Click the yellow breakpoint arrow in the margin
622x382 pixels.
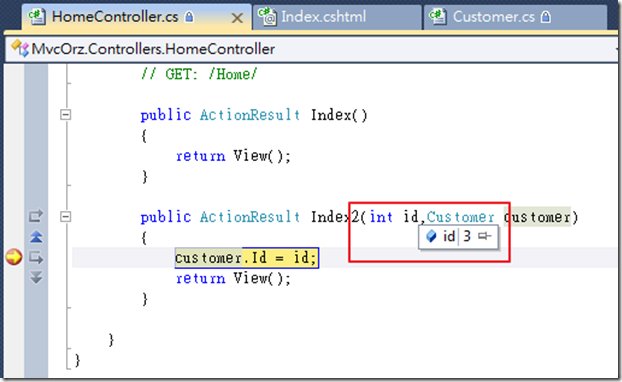(14, 257)
